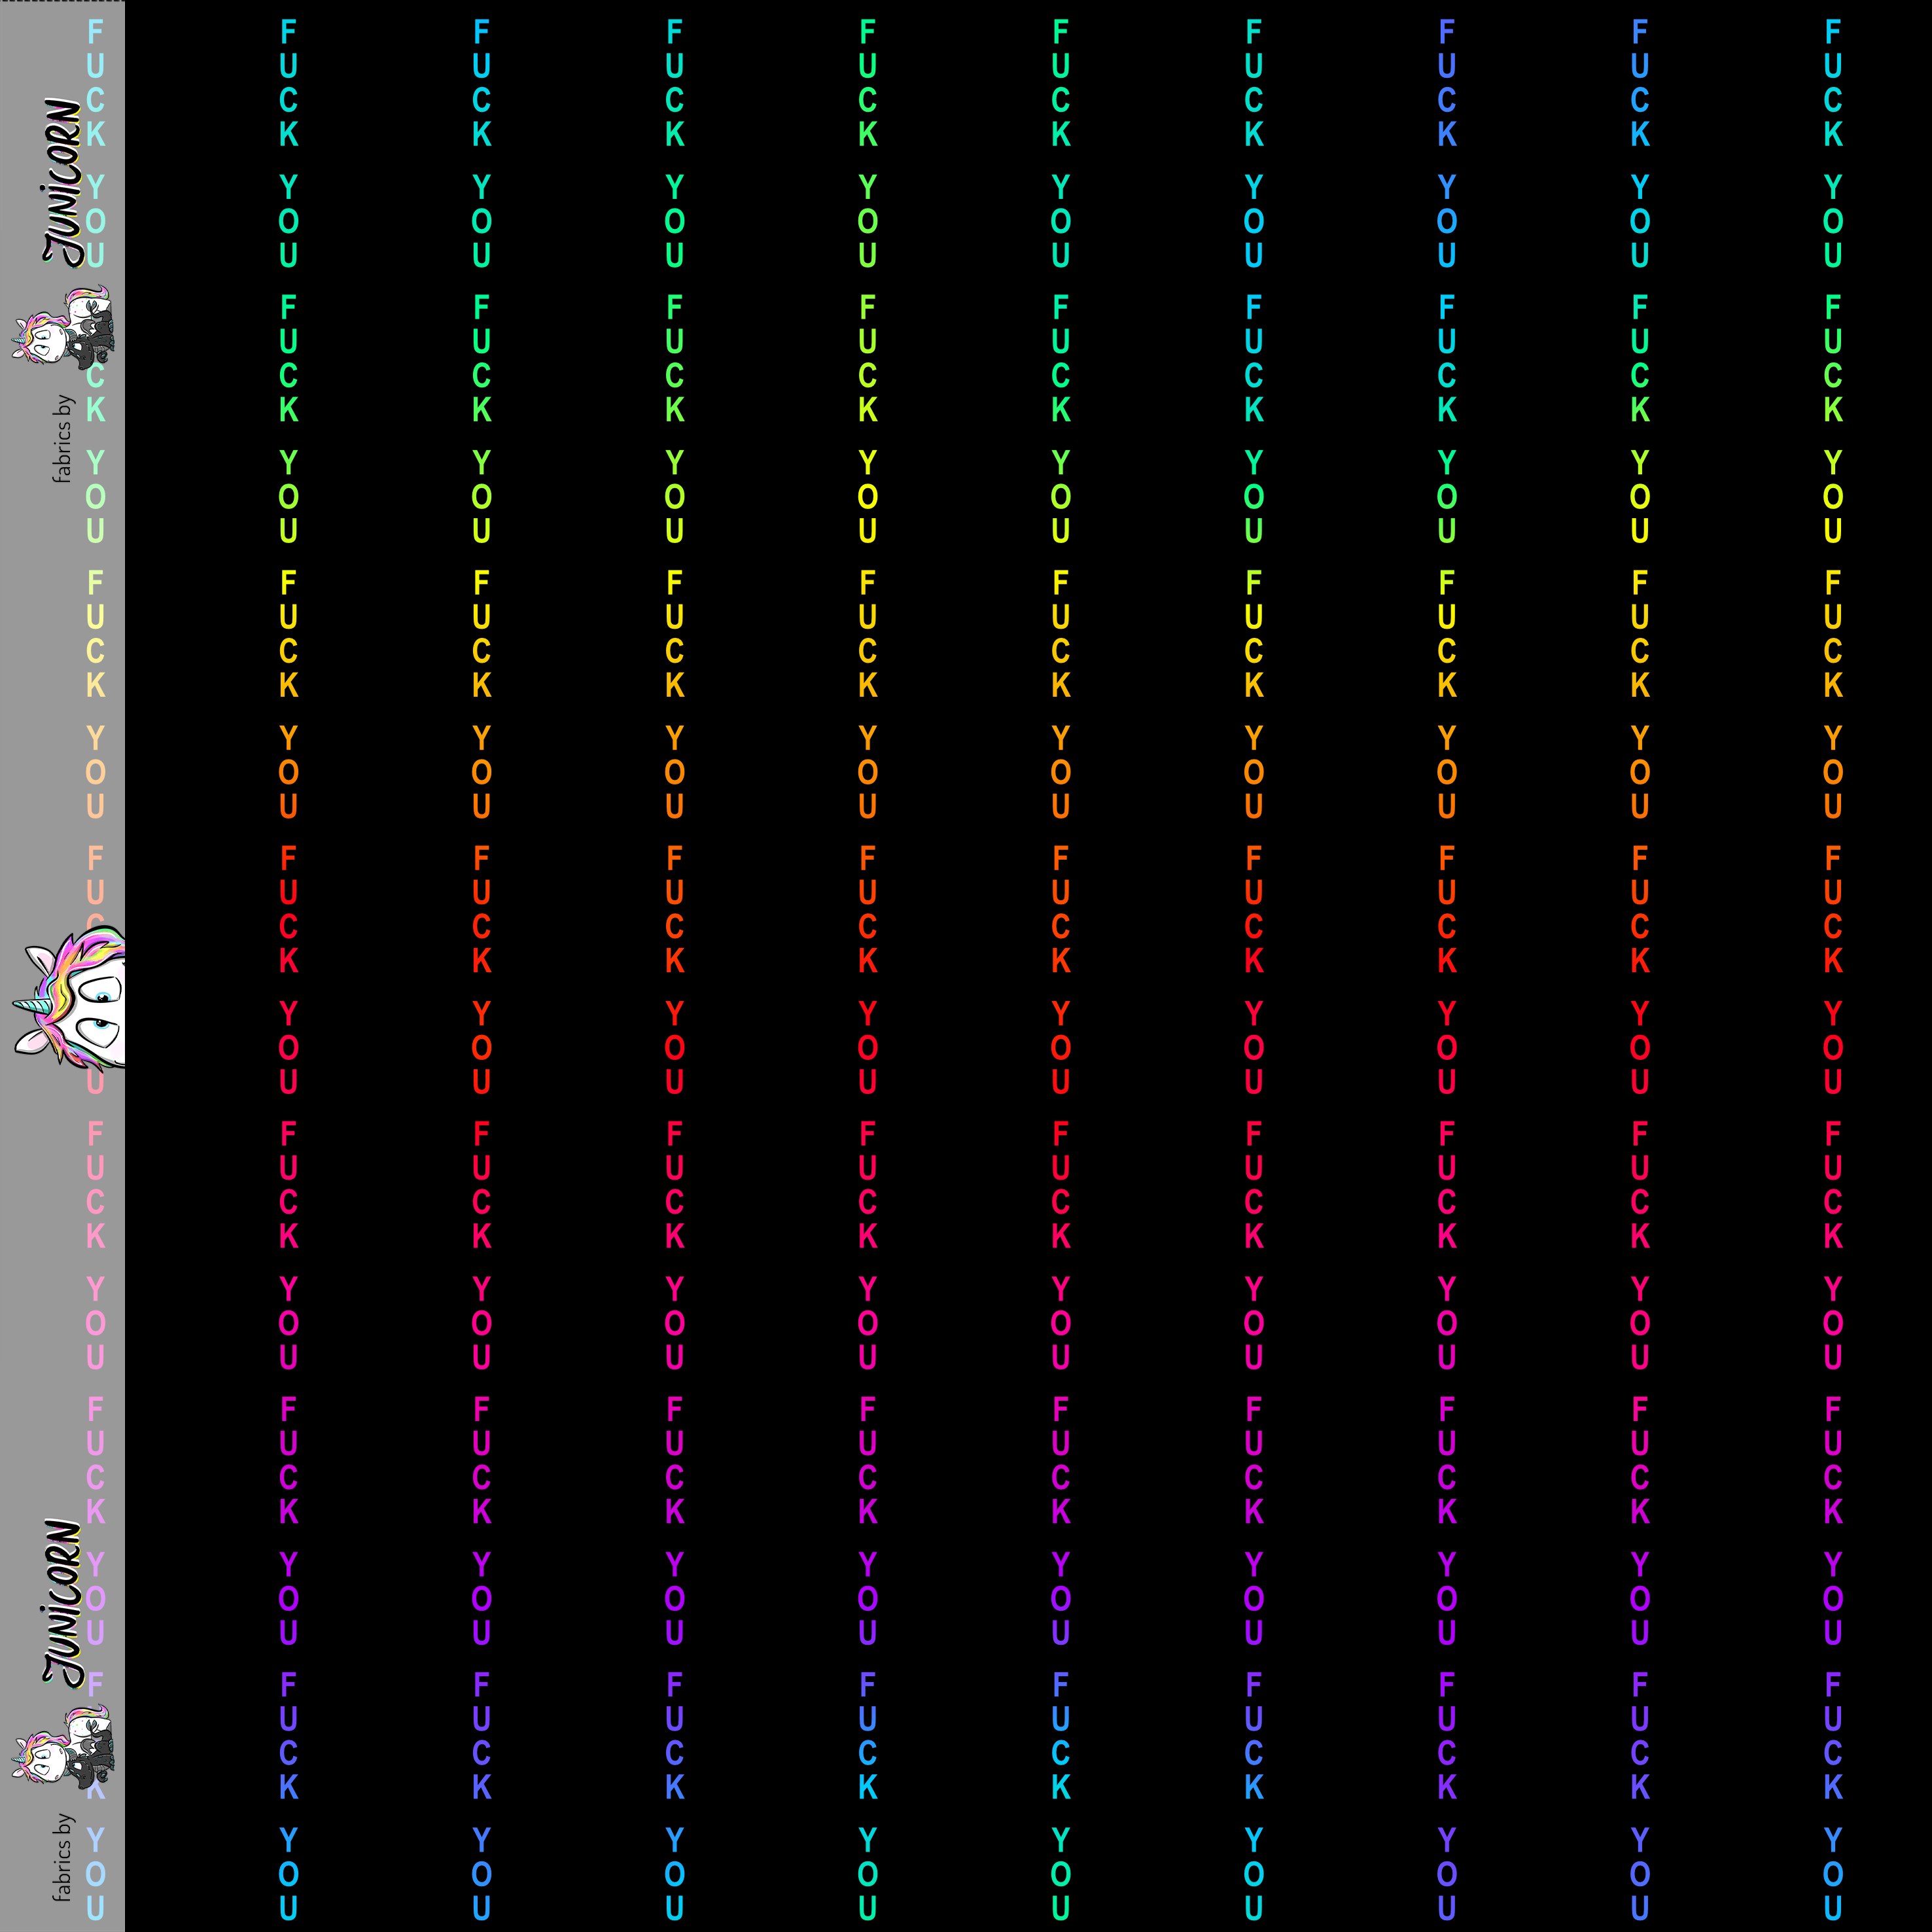This screenshot has height=1932, width=1932.
Task: Click the top F of first black-background column
Action: coord(288,32)
